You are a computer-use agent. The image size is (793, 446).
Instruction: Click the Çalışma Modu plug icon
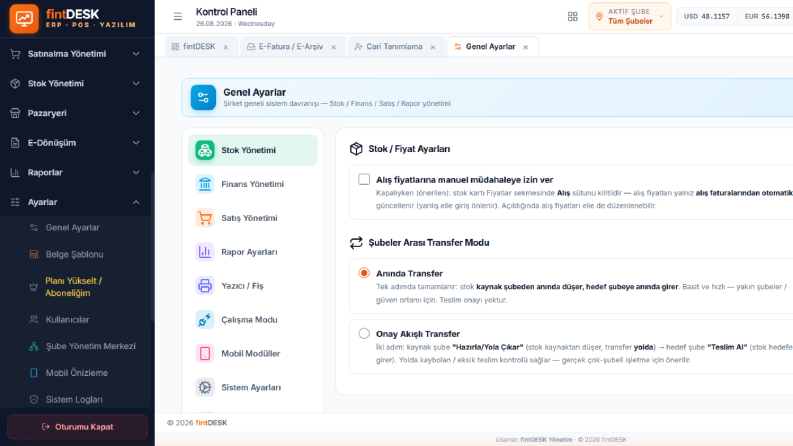[205, 320]
